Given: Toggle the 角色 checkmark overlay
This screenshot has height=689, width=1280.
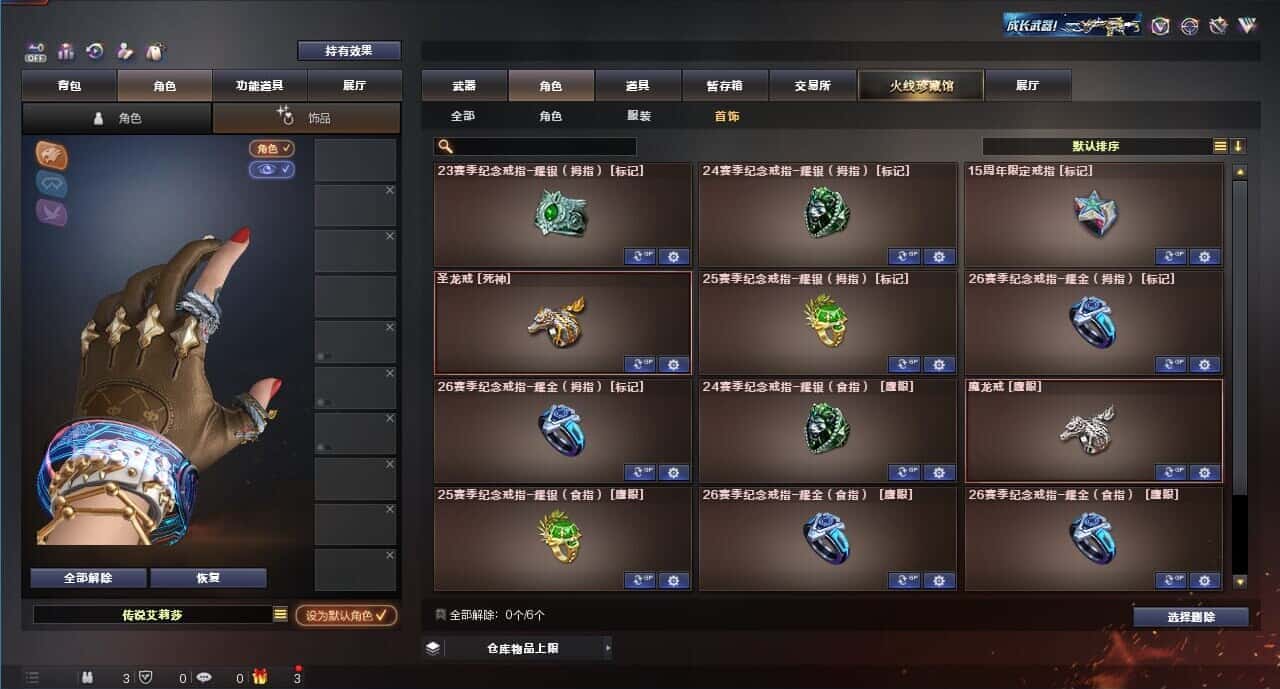Looking at the screenshot, I should pos(272,149).
